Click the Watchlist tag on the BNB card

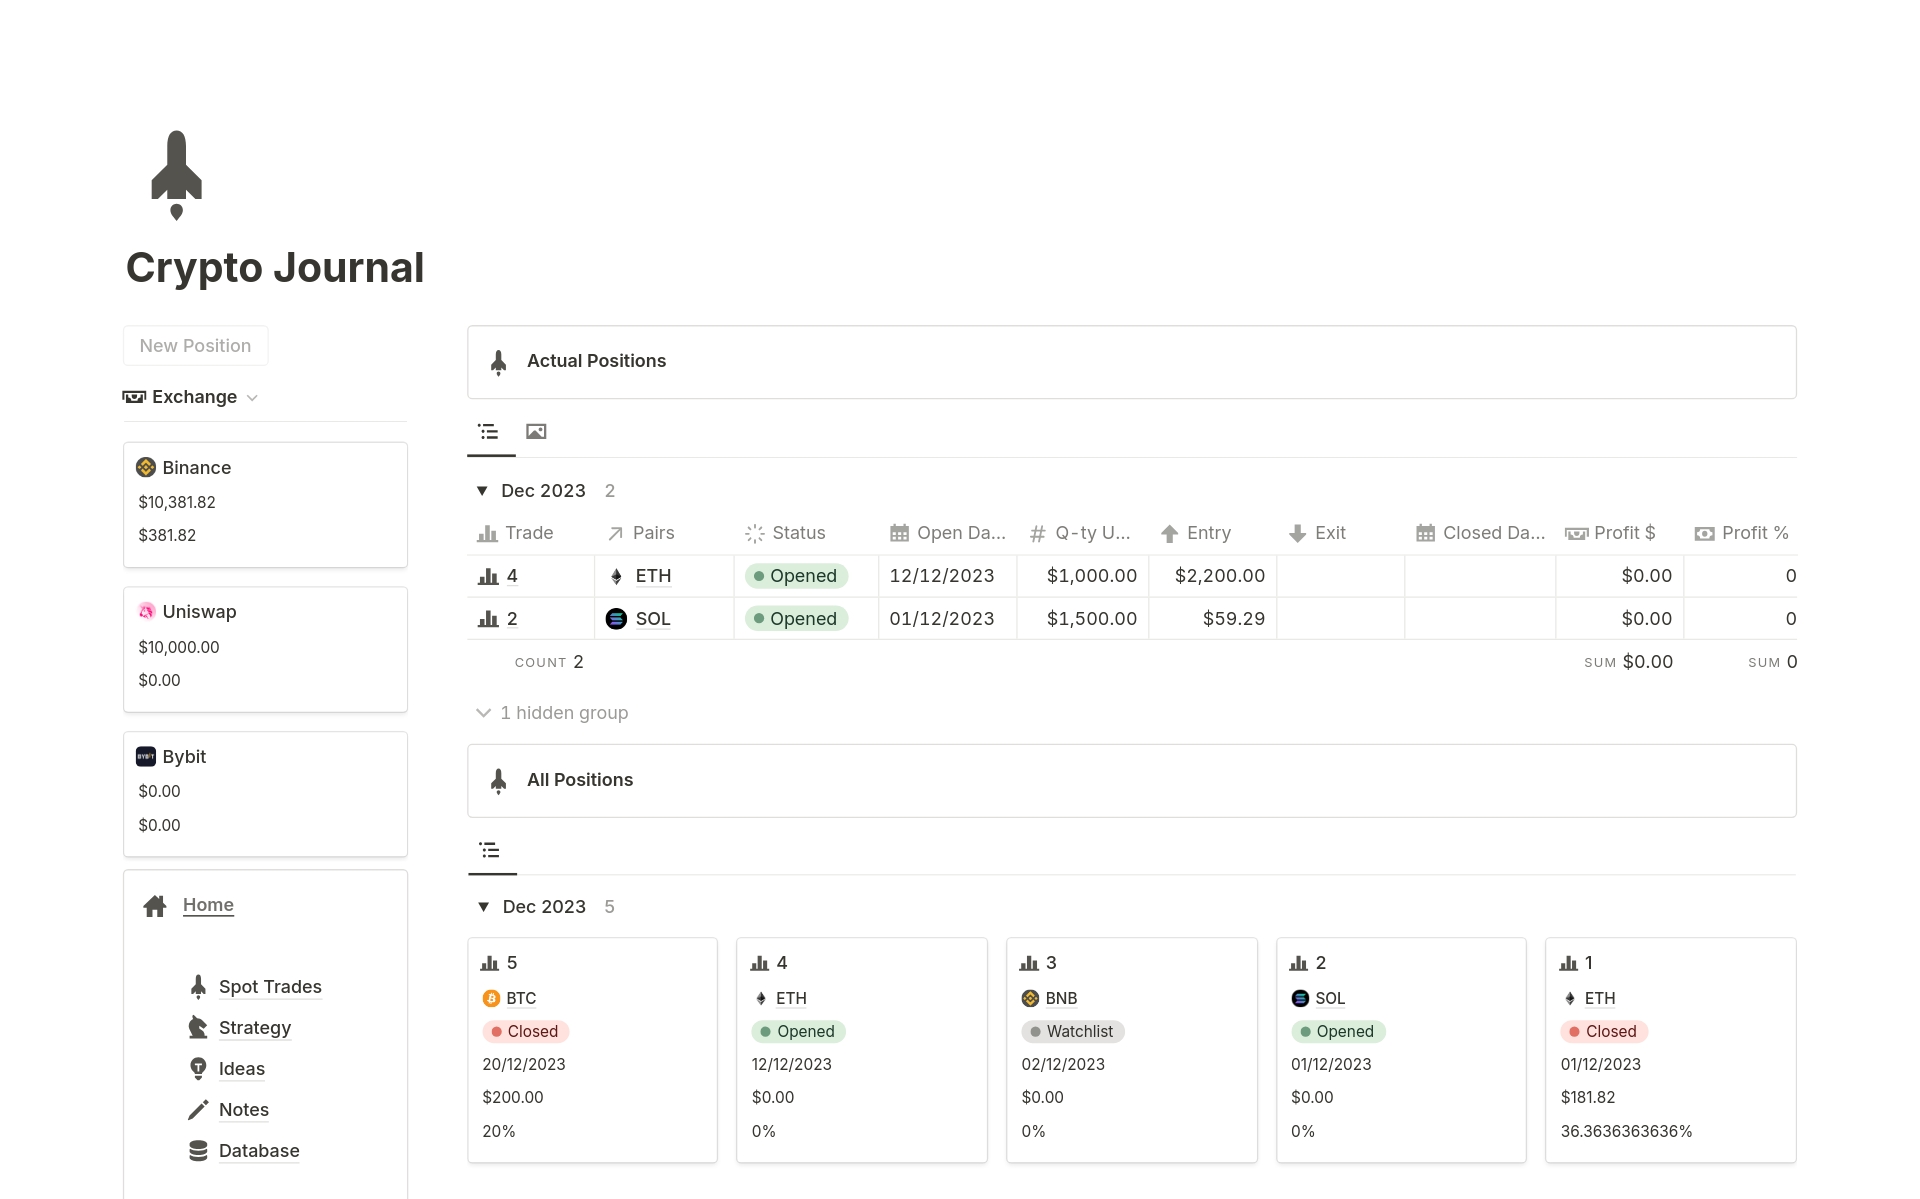1072,1031
